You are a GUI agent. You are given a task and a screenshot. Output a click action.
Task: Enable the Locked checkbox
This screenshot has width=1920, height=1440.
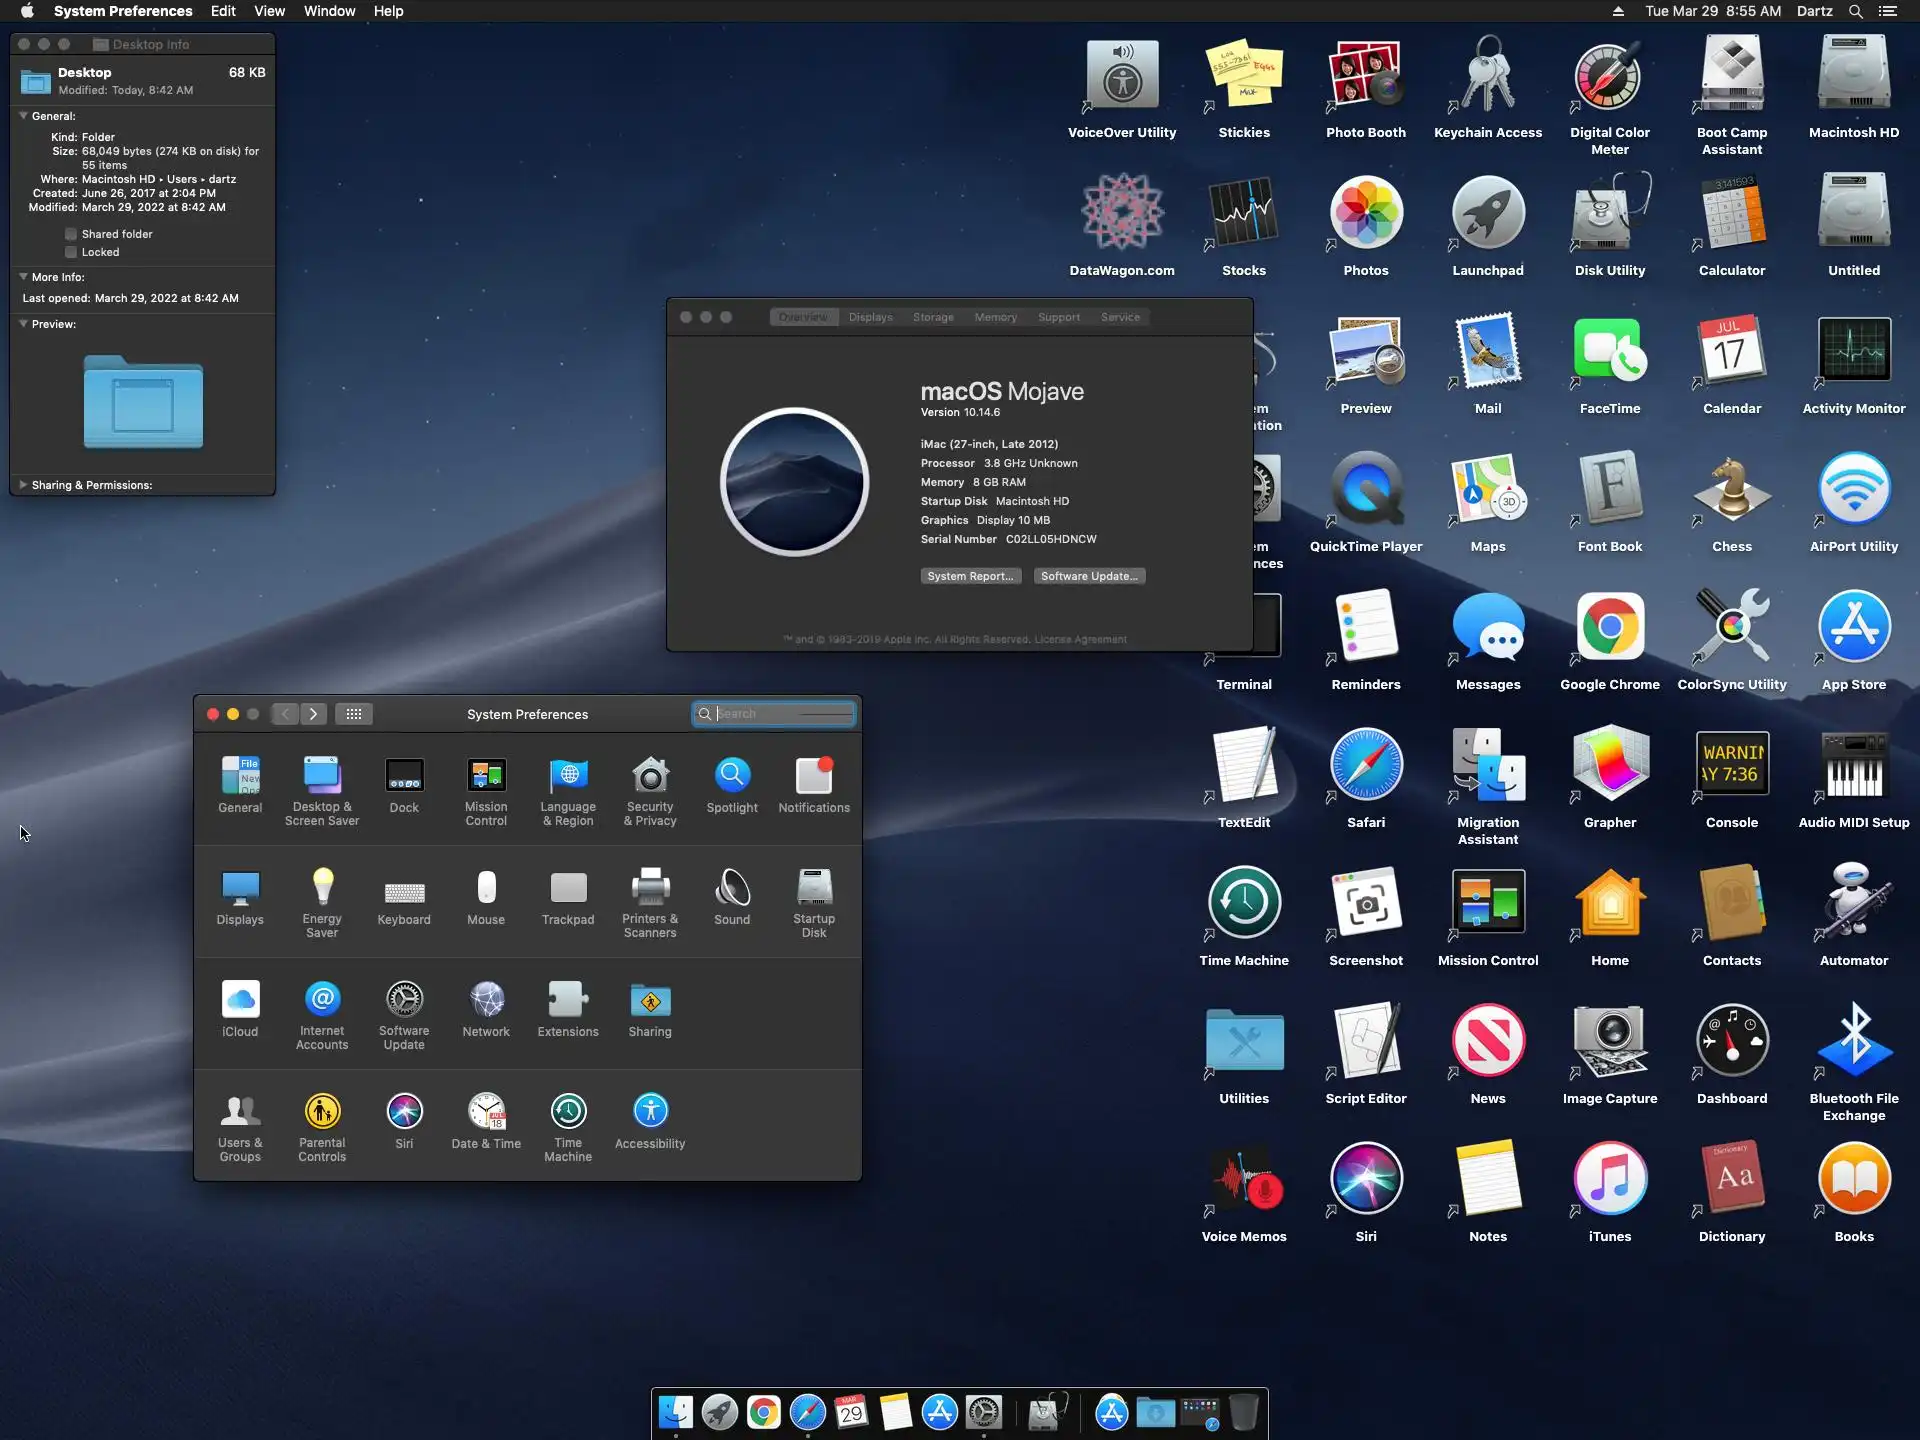point(71,252)
